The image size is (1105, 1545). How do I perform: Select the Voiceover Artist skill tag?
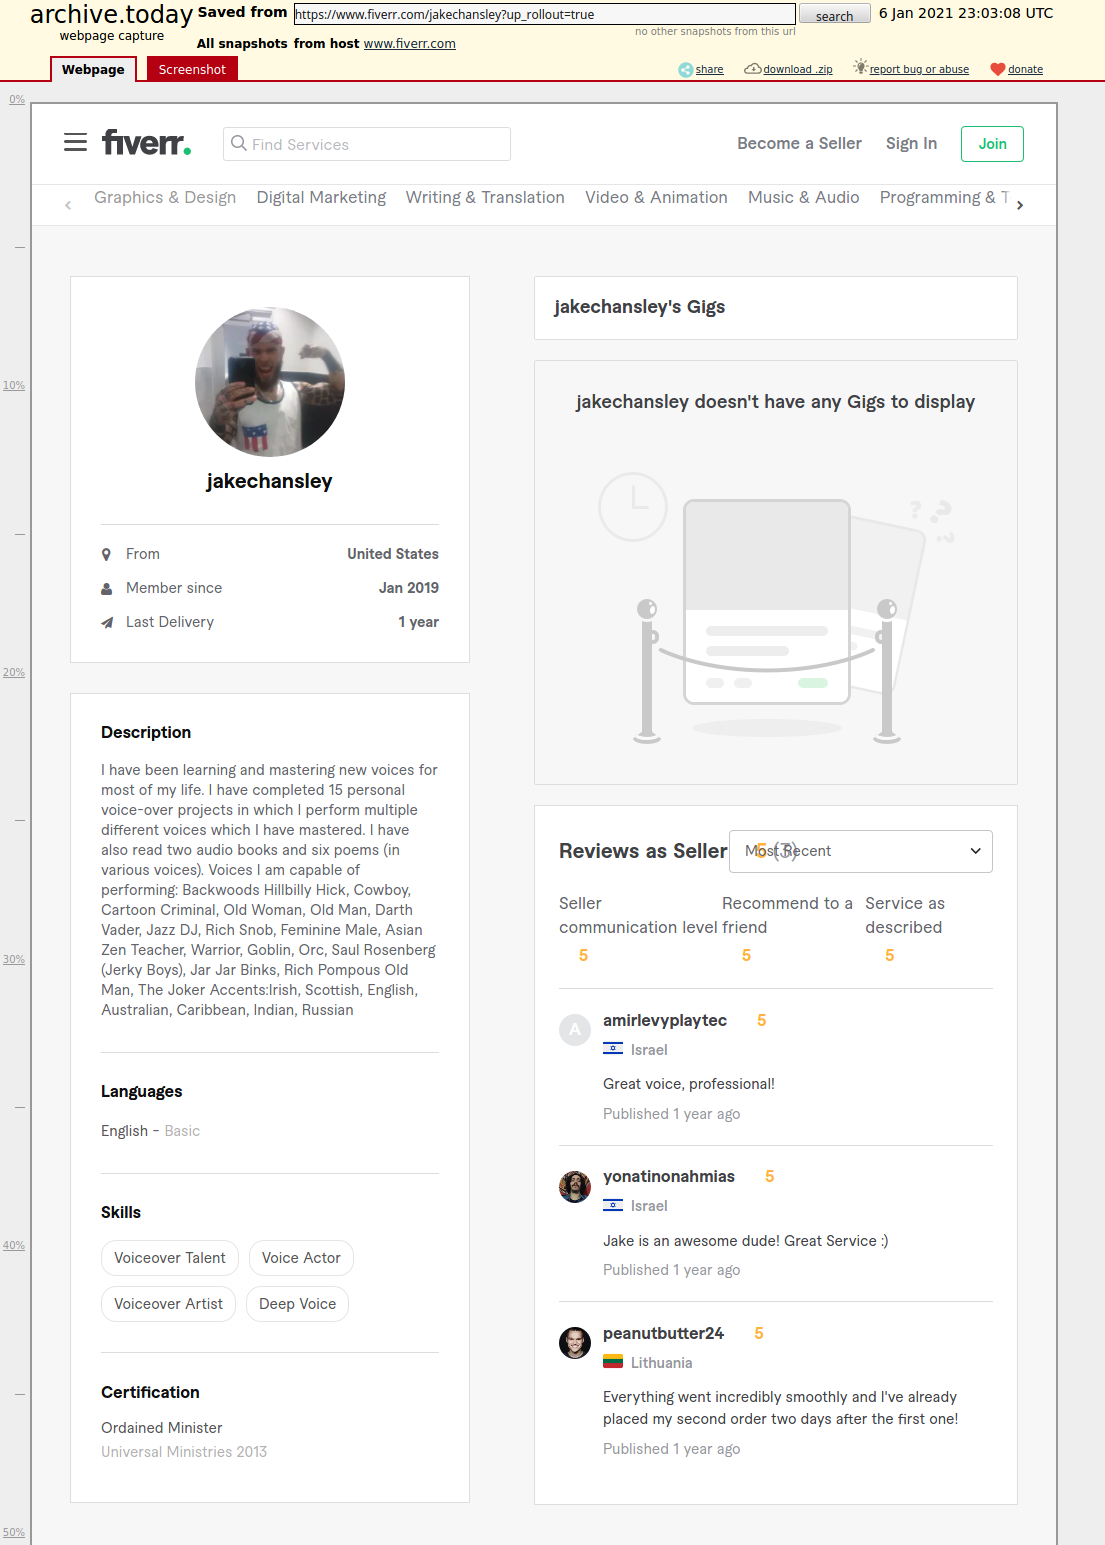coord(168,1304)
